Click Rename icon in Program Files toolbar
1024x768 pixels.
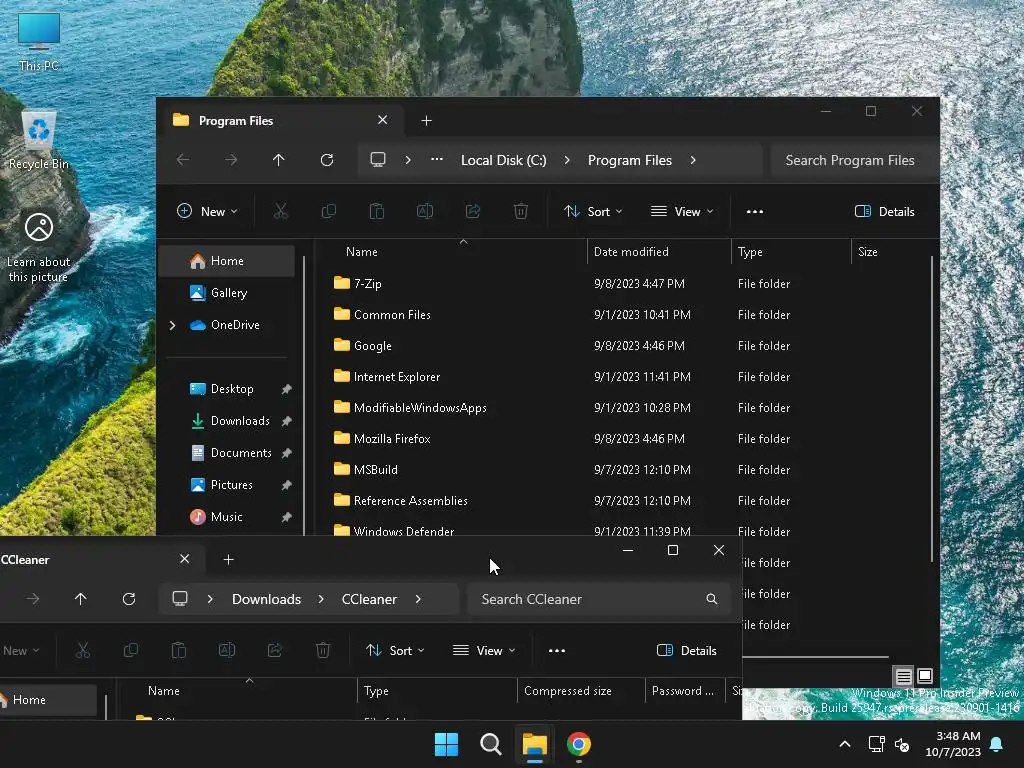[425, 211]
